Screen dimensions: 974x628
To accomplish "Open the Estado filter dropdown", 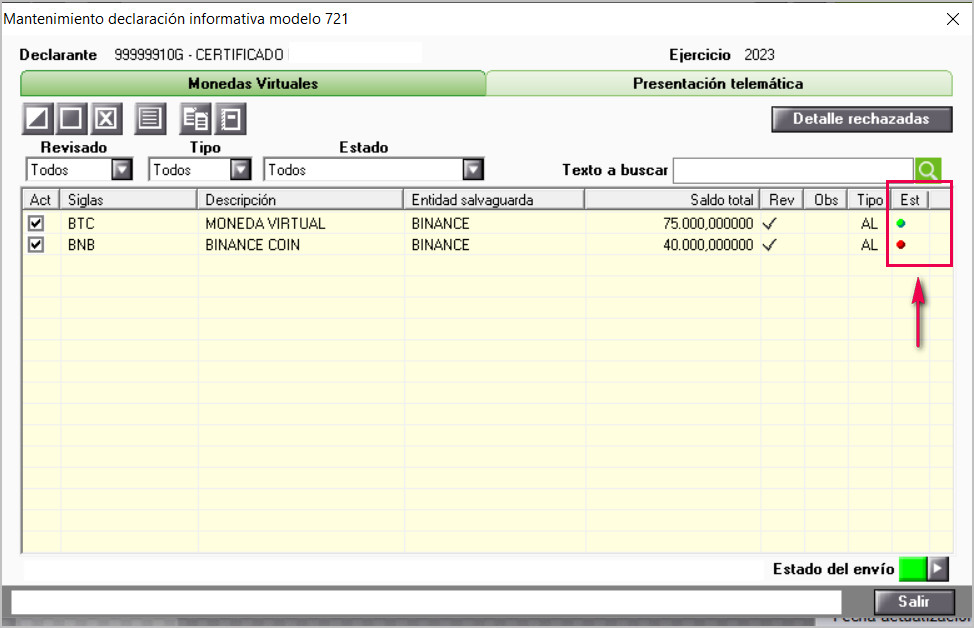I will [x=473, y=170].
